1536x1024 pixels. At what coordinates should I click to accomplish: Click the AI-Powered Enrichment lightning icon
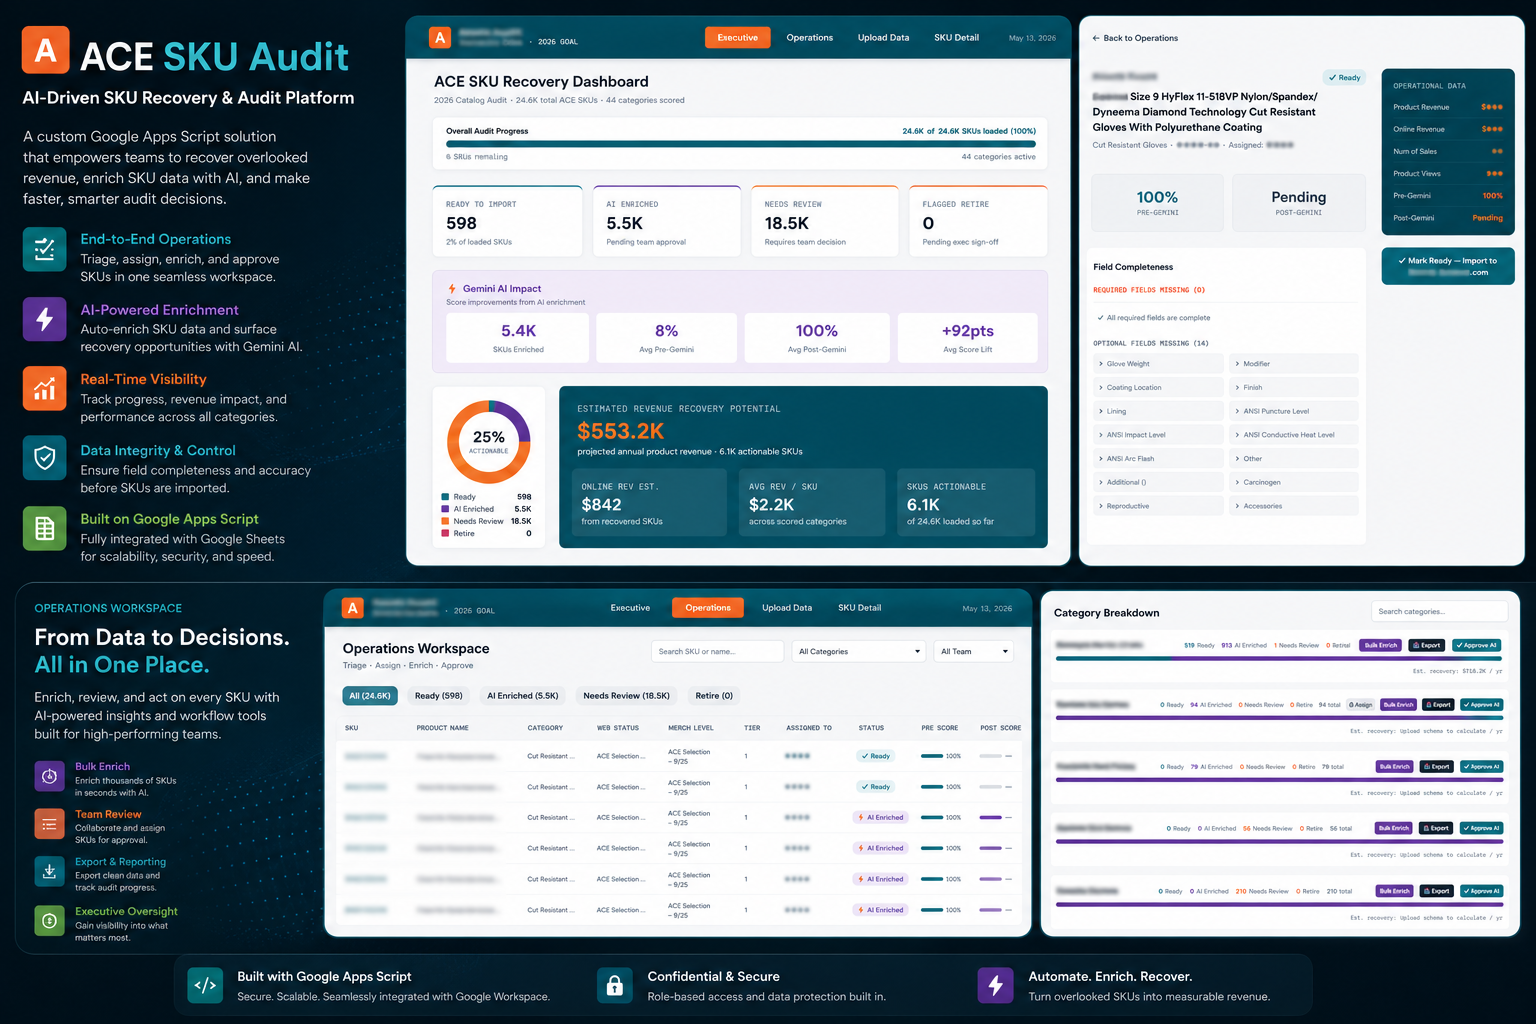(44, 319)
